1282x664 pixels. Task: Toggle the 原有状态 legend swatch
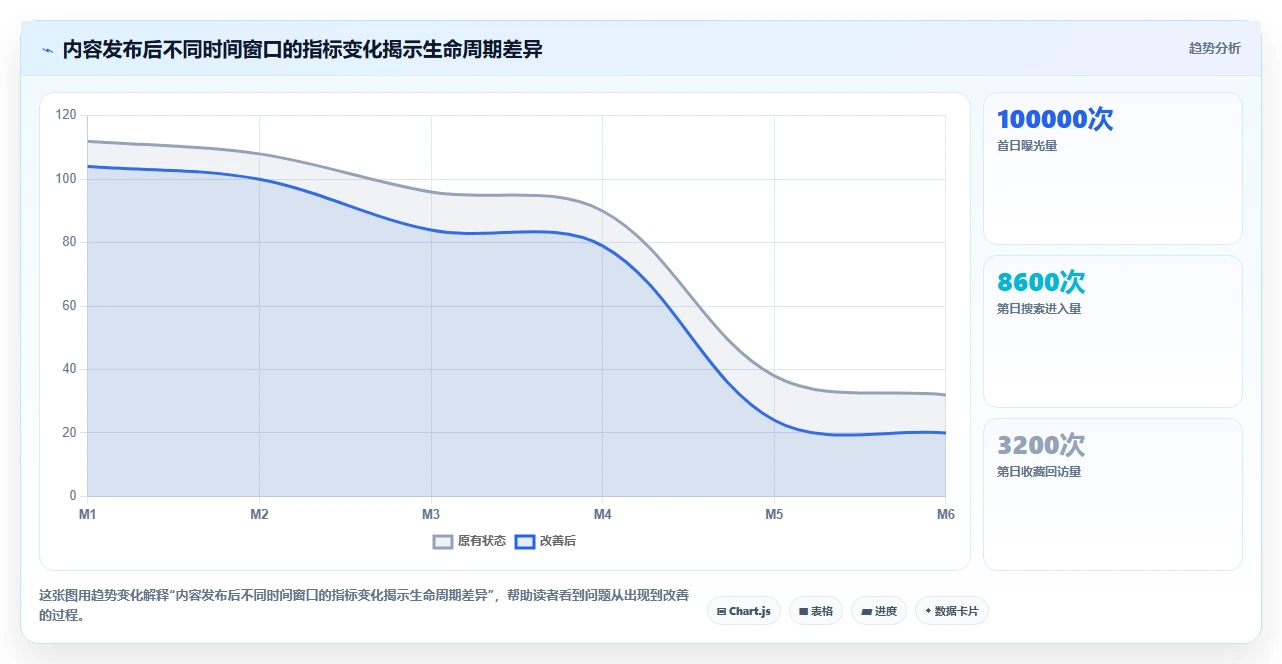click(443, 542)
